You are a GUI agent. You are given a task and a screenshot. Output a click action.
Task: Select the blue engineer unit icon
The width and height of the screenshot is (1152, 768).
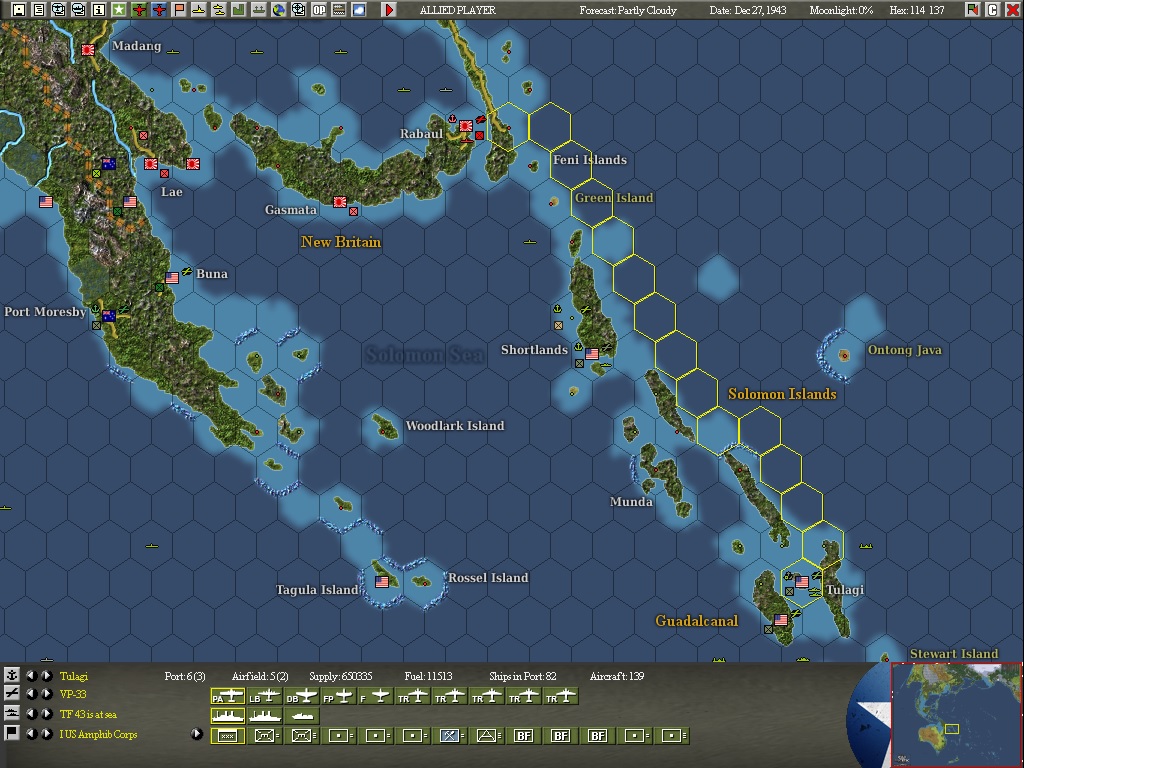click(450, 736)
